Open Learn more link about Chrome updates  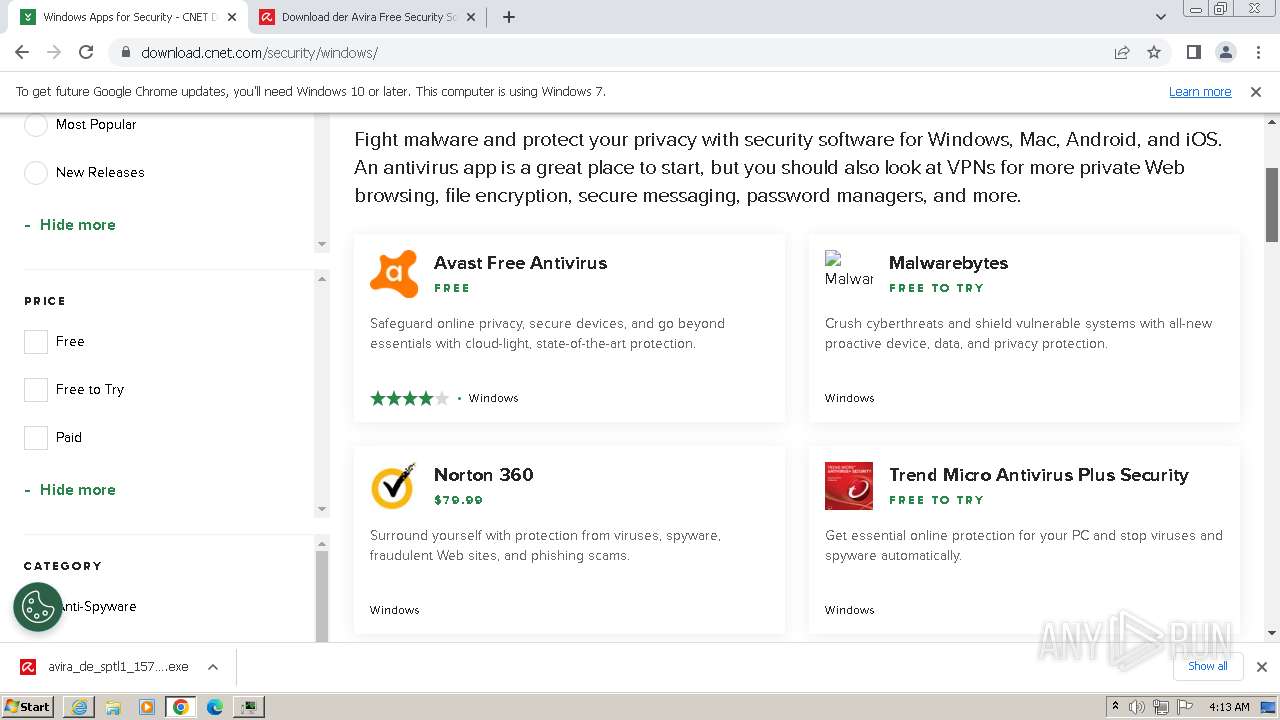coord(1200,91)
